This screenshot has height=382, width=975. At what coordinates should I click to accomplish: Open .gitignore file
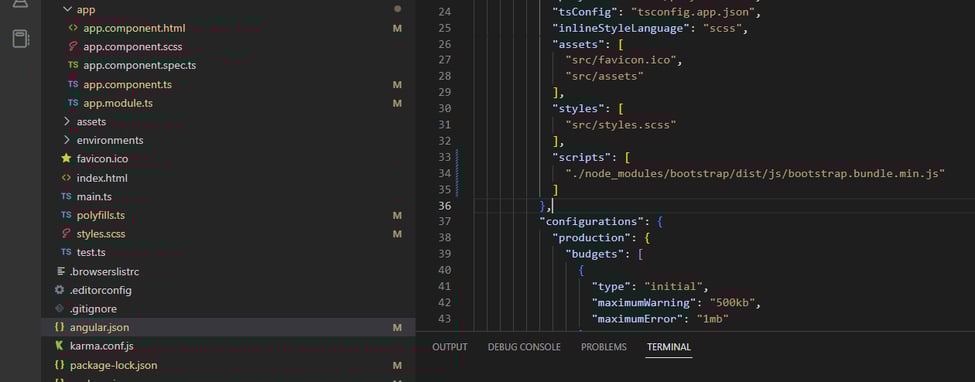point(93,309)
